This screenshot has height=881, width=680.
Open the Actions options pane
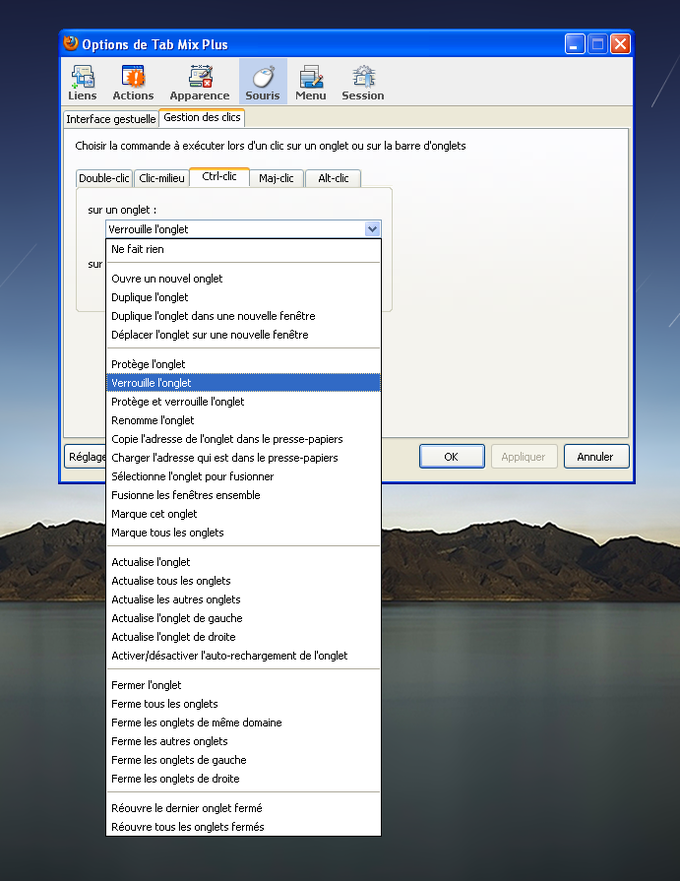pyautogui.click(x=133, y=82)
